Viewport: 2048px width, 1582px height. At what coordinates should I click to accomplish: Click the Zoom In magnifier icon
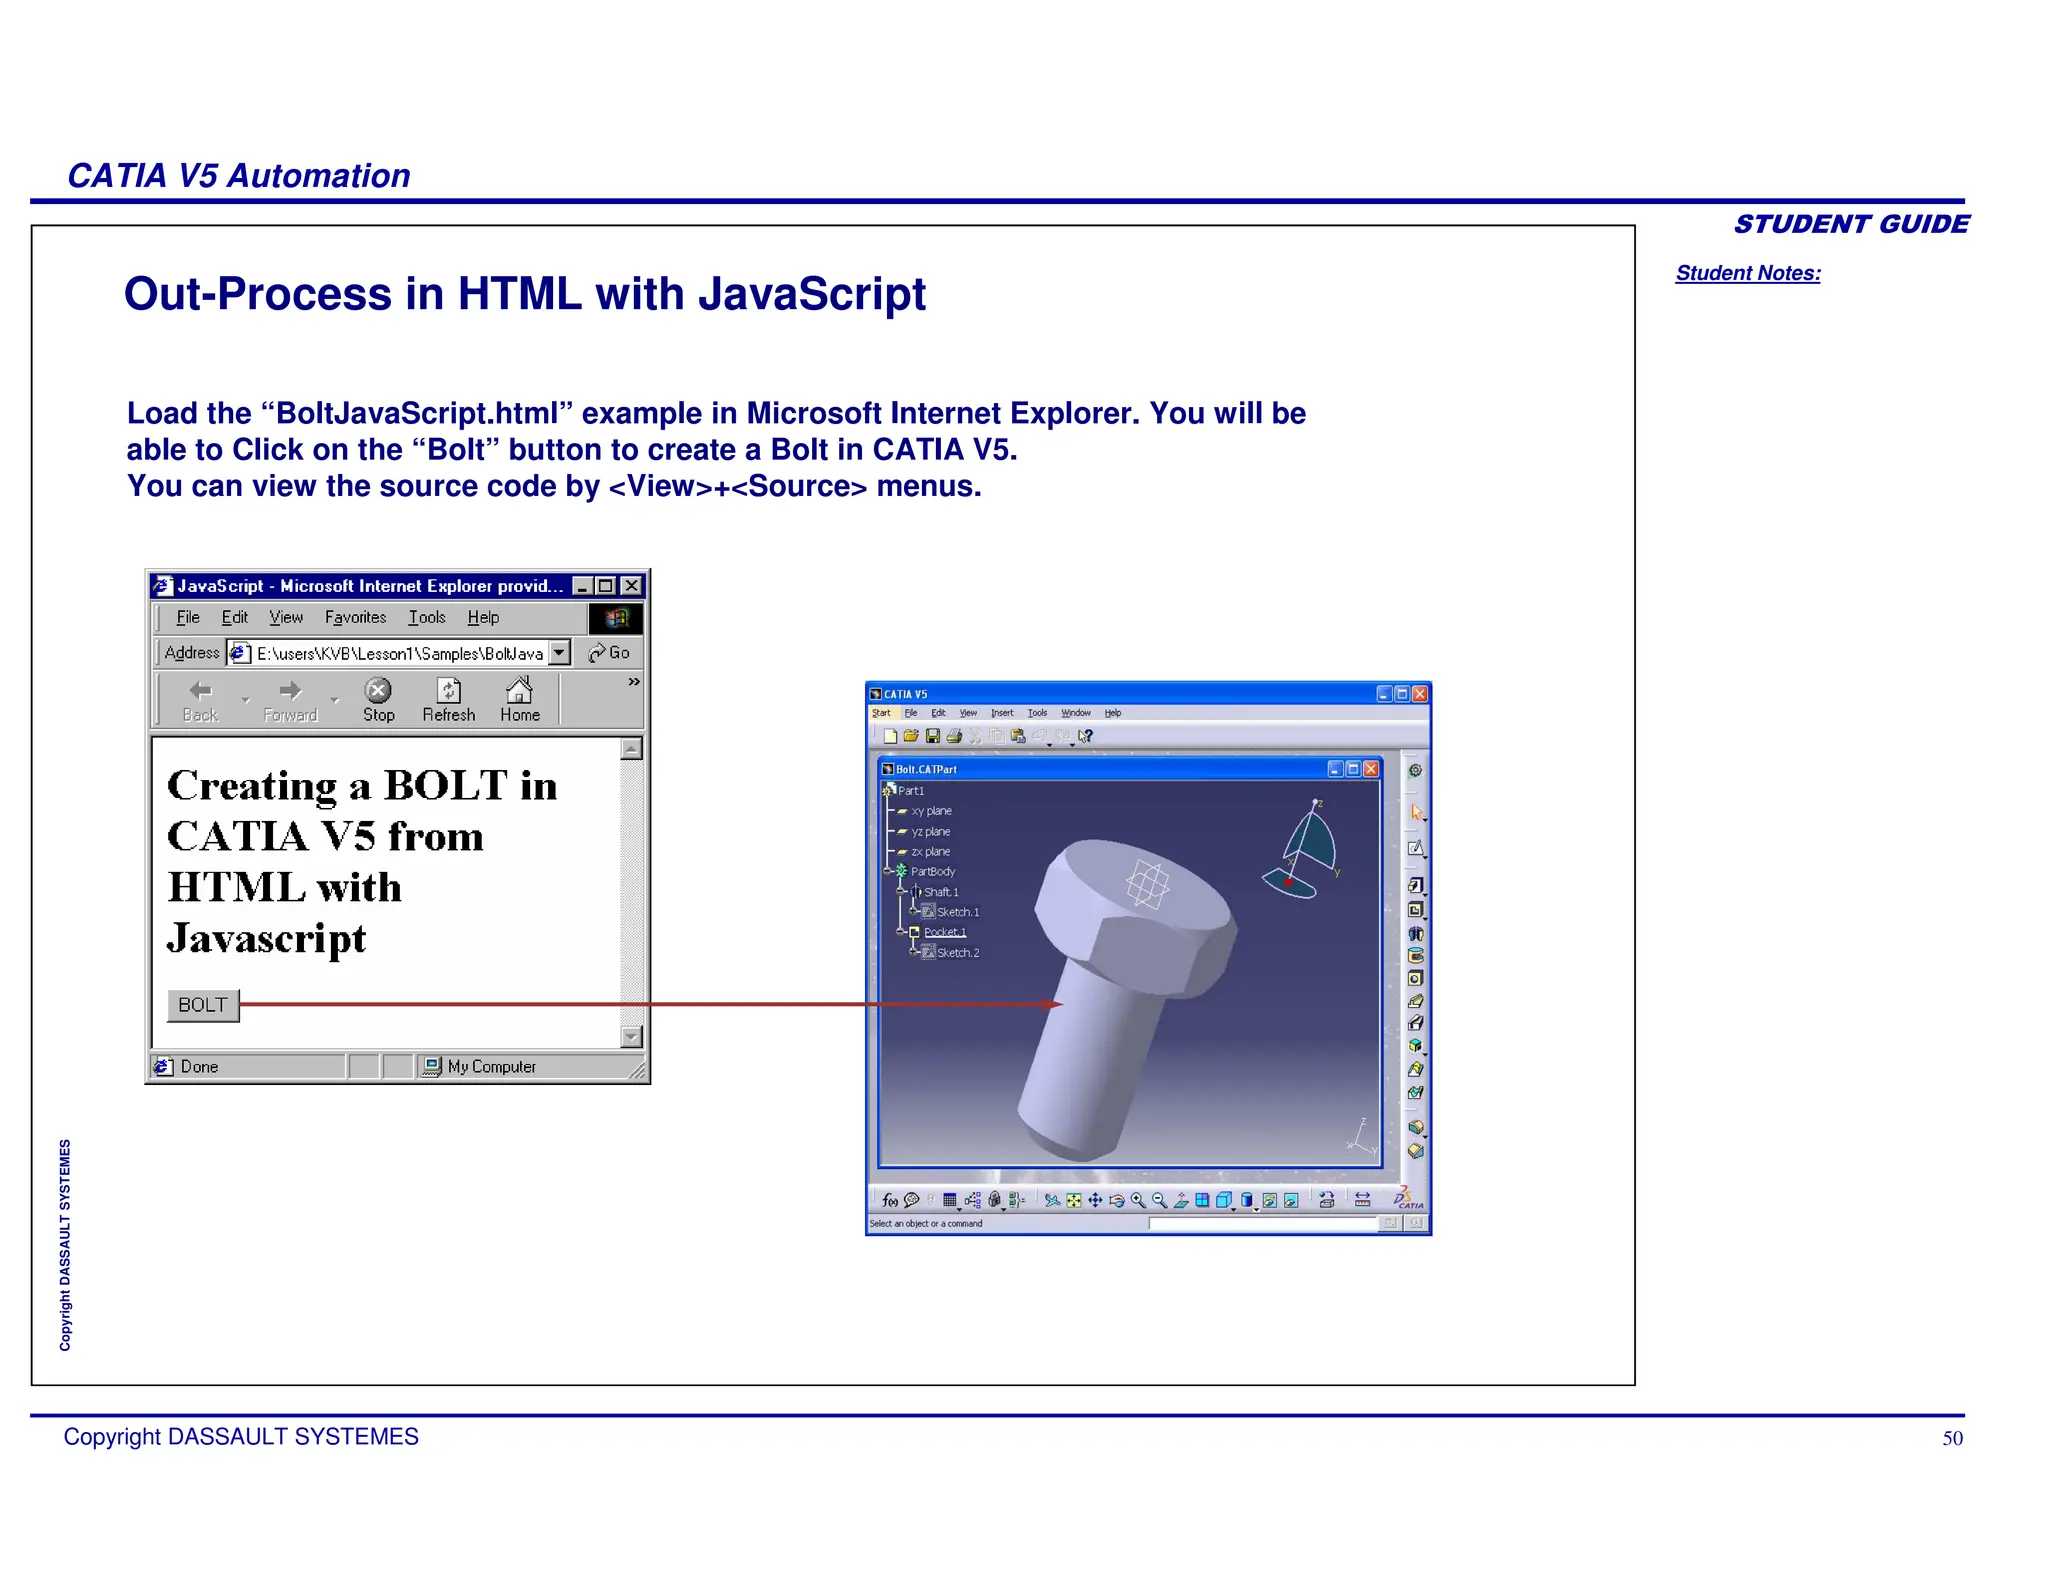tap(1138, 1200)
